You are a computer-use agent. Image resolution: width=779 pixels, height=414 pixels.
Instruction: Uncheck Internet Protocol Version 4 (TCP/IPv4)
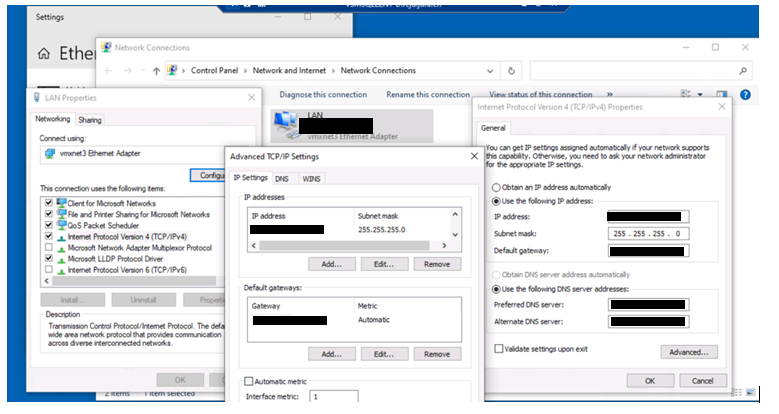49,236
